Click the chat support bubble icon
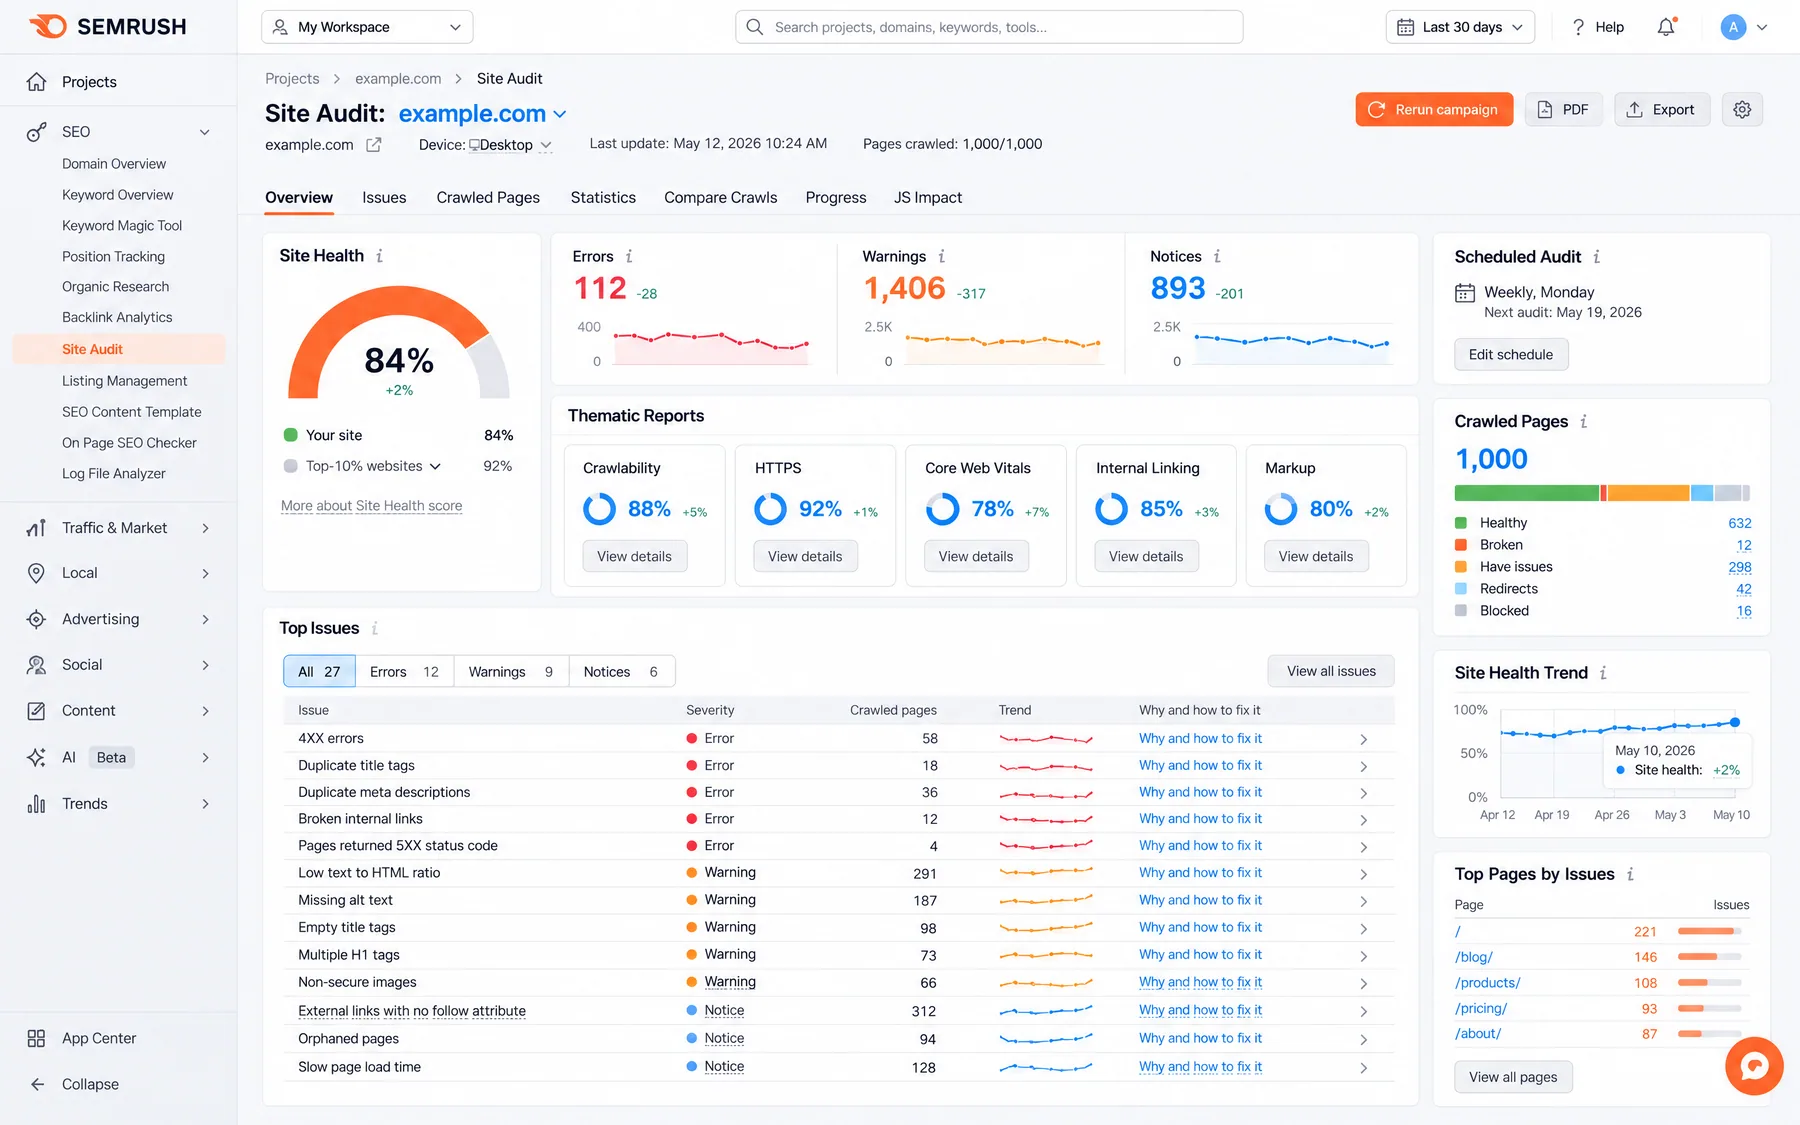 click(1754, 1066)
